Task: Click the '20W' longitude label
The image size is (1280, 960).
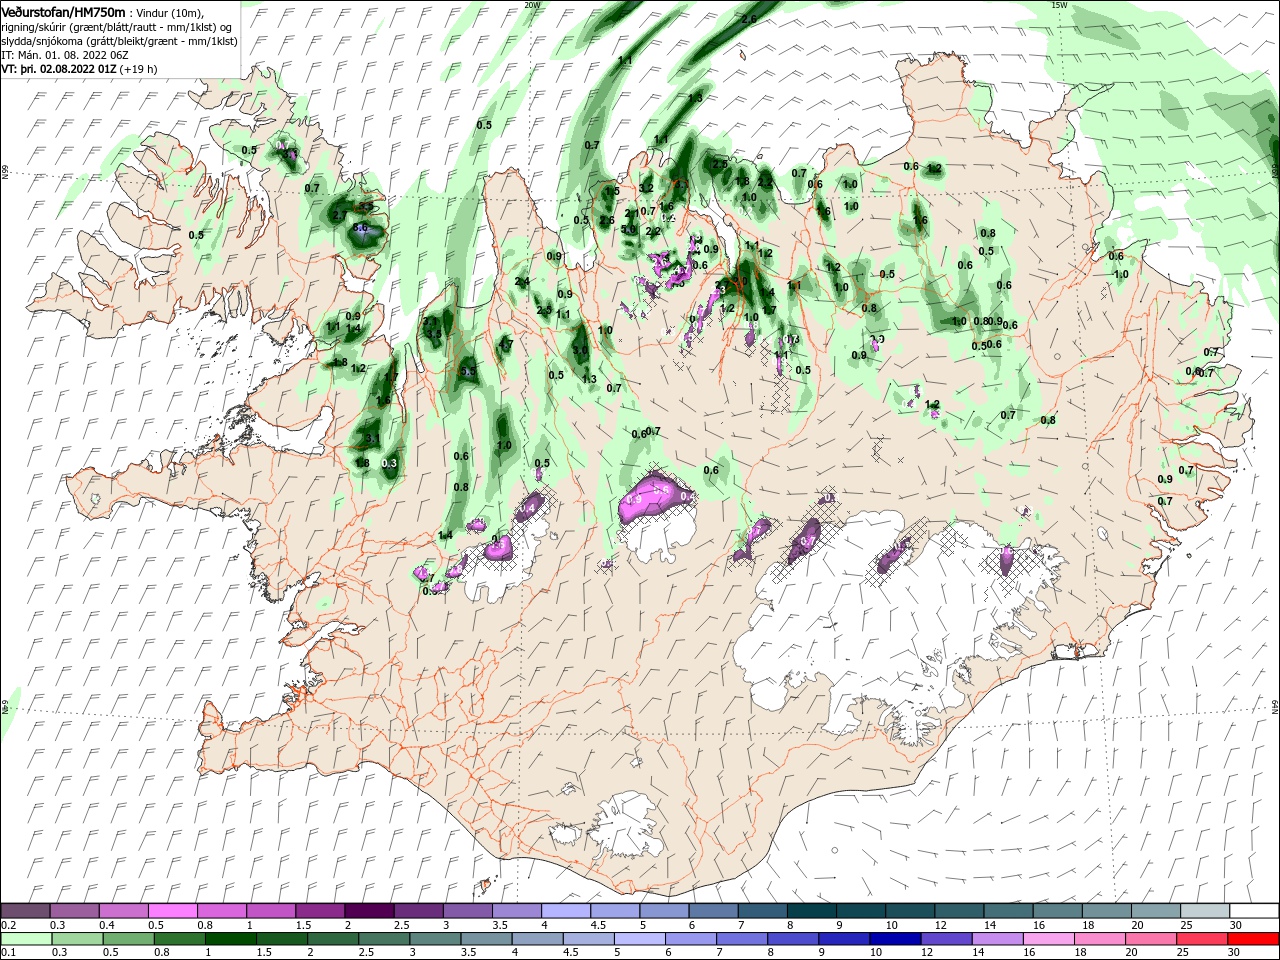Action: tap(532, 5)
